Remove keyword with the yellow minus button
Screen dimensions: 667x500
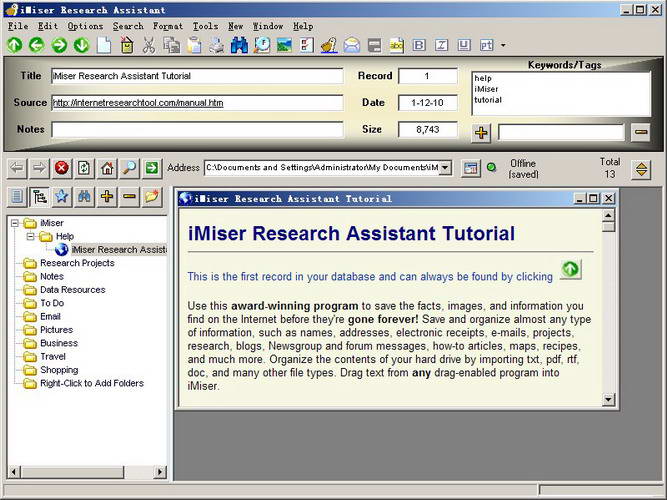tap(641, 132)
